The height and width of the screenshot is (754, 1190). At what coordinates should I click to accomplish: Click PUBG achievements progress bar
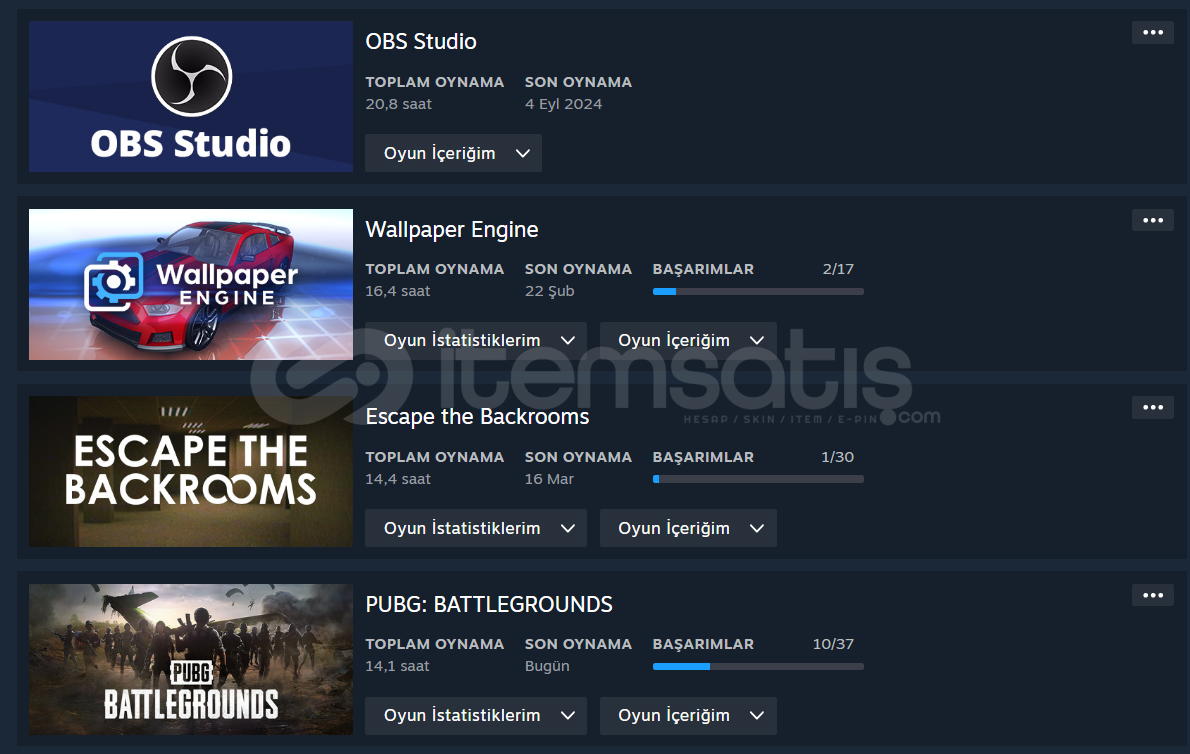[x=758, y=667]
